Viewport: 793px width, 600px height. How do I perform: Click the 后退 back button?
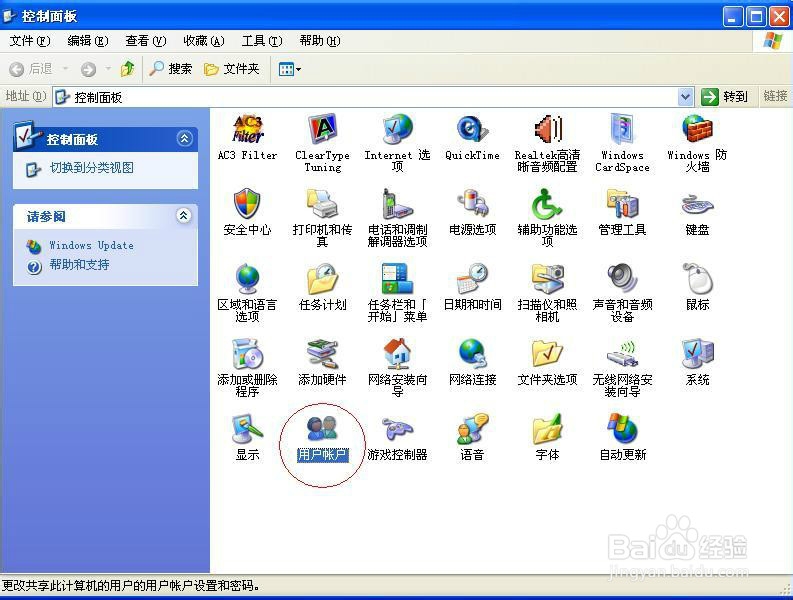pos(31,69)
